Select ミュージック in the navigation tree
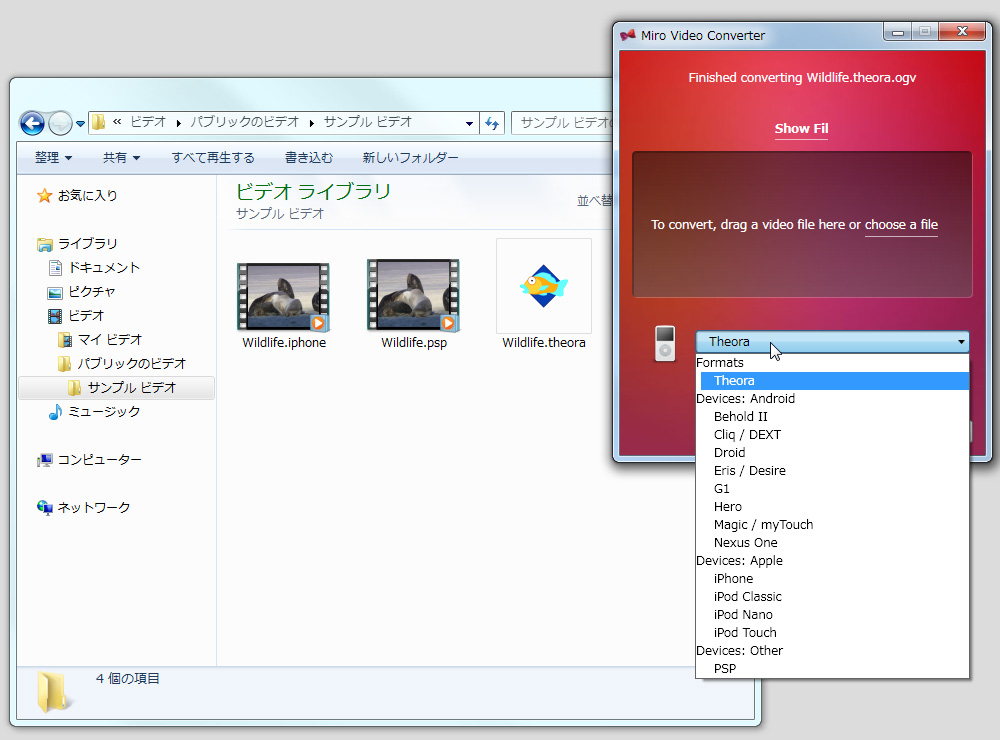 point(104,412)
